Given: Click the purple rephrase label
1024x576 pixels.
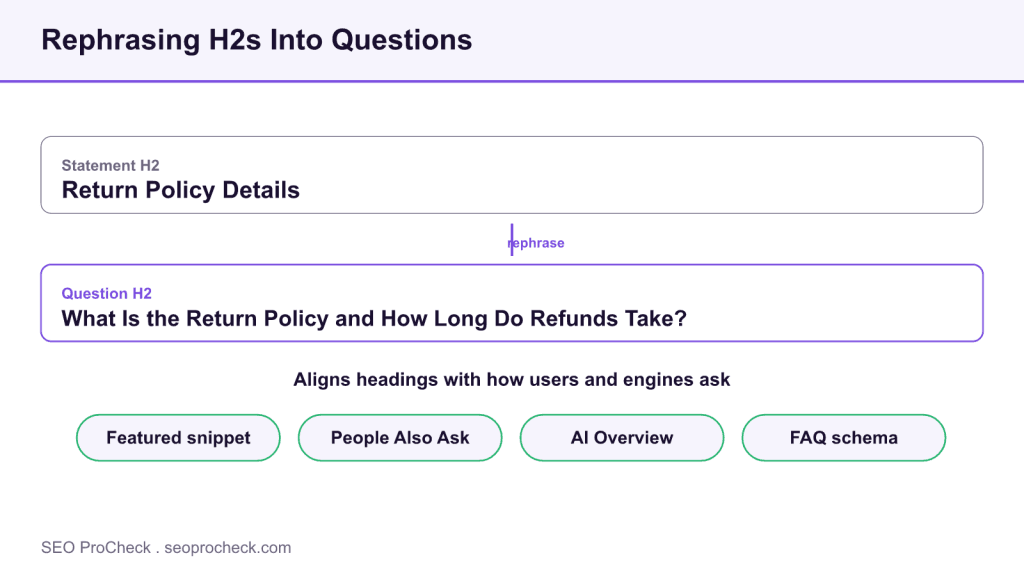Looking at the screenshot, I should tap(536, 243).
